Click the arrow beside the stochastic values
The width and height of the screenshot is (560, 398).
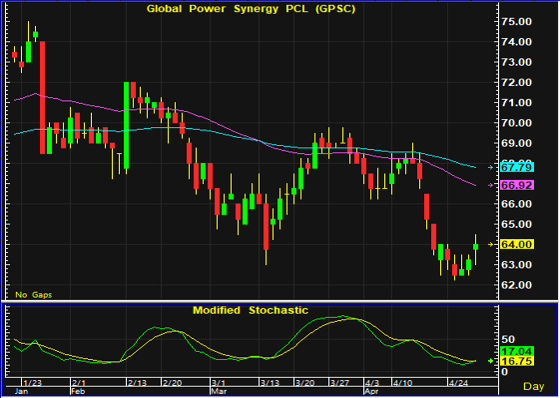[491, 361]
